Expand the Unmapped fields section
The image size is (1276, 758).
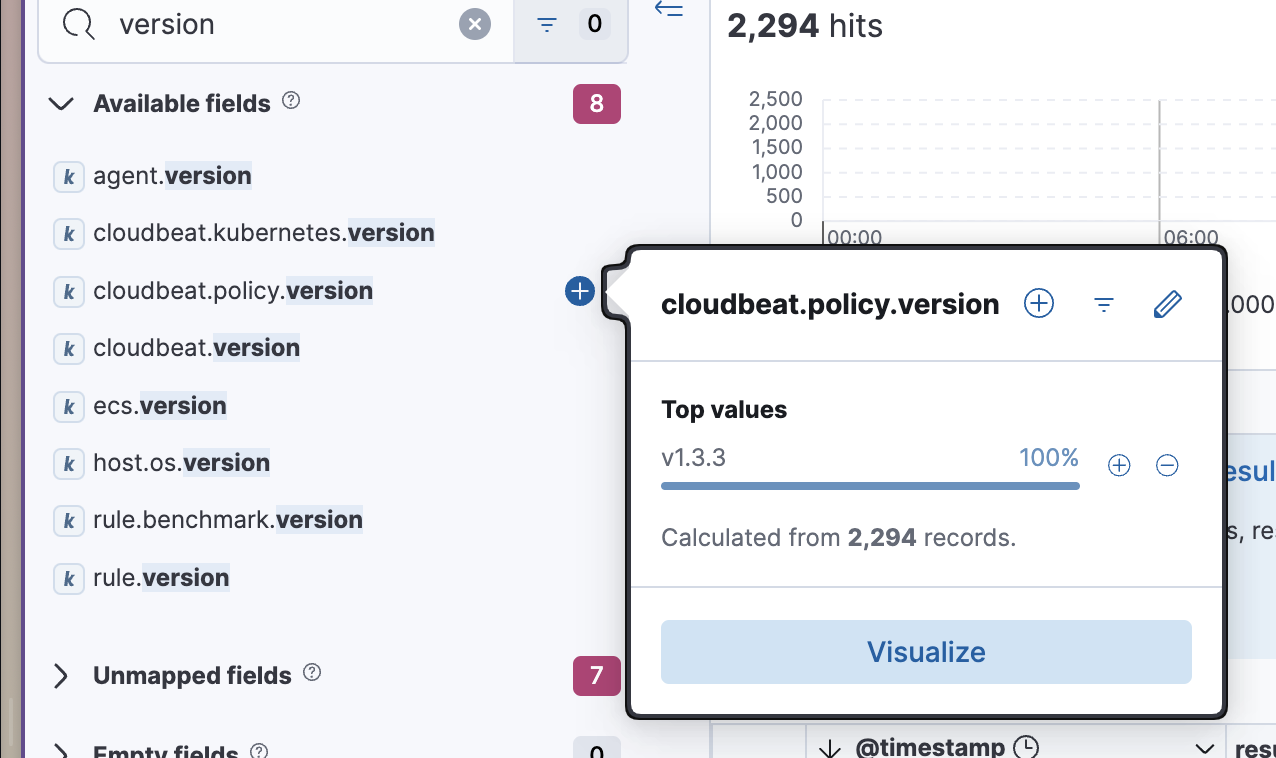[x=60, y=675]
